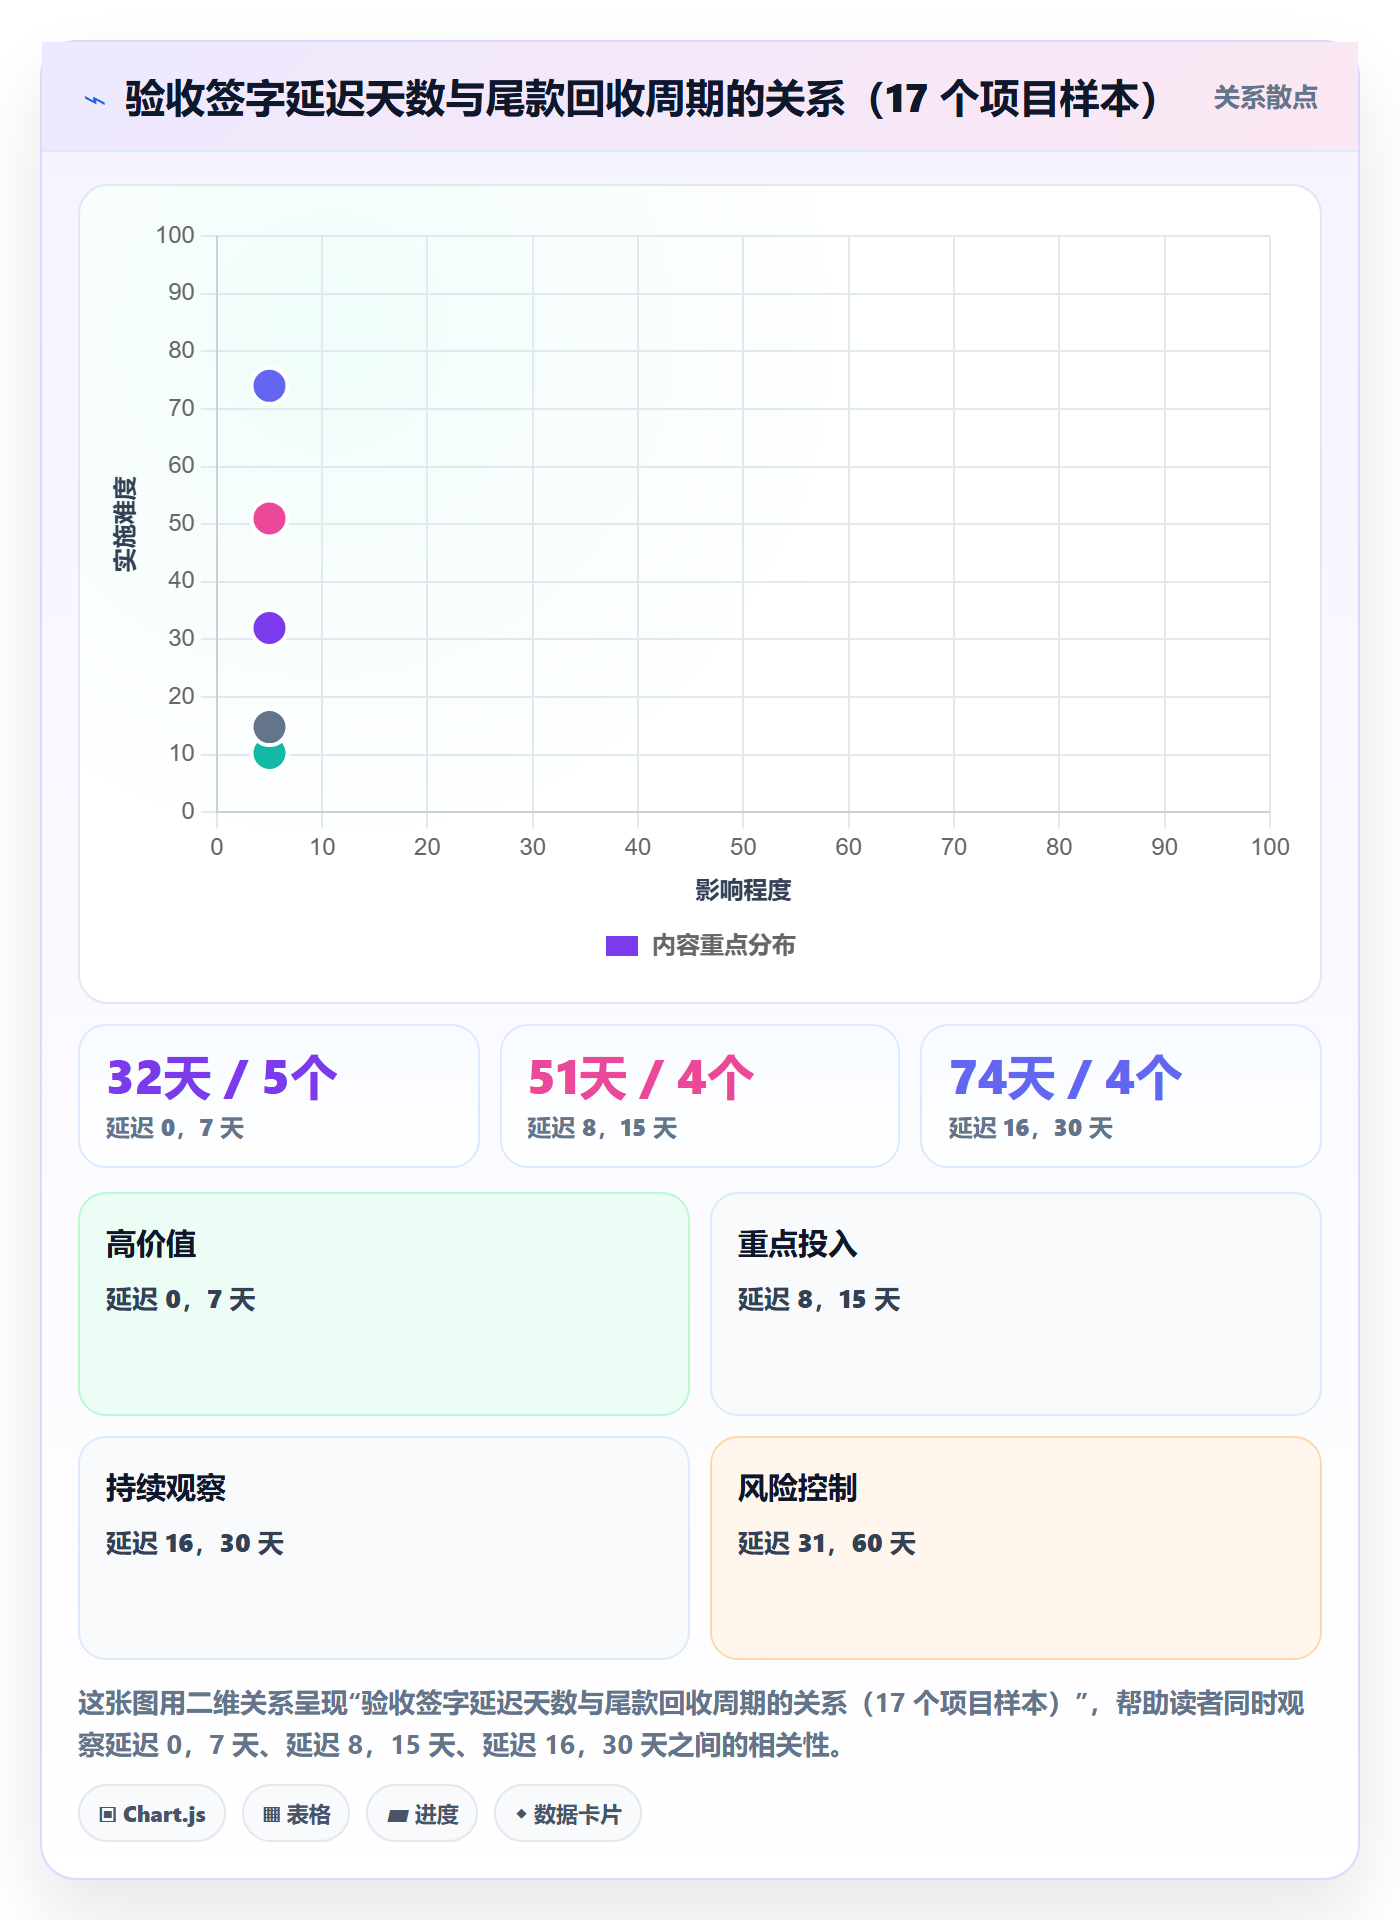The width and height of the screenshot is (1400, 1920).
Task: Select the 74天 / 4个 stat card
Action: point(1121,1096)
